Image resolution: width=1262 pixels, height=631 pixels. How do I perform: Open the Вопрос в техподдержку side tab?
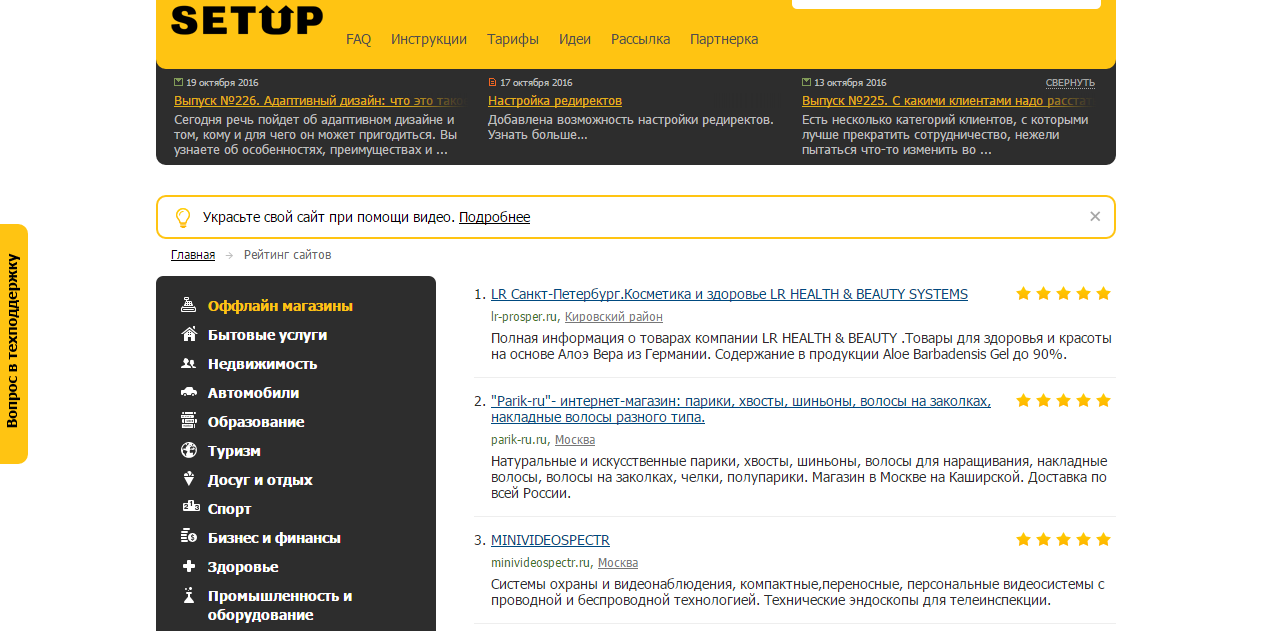click(x=13, y=343)
